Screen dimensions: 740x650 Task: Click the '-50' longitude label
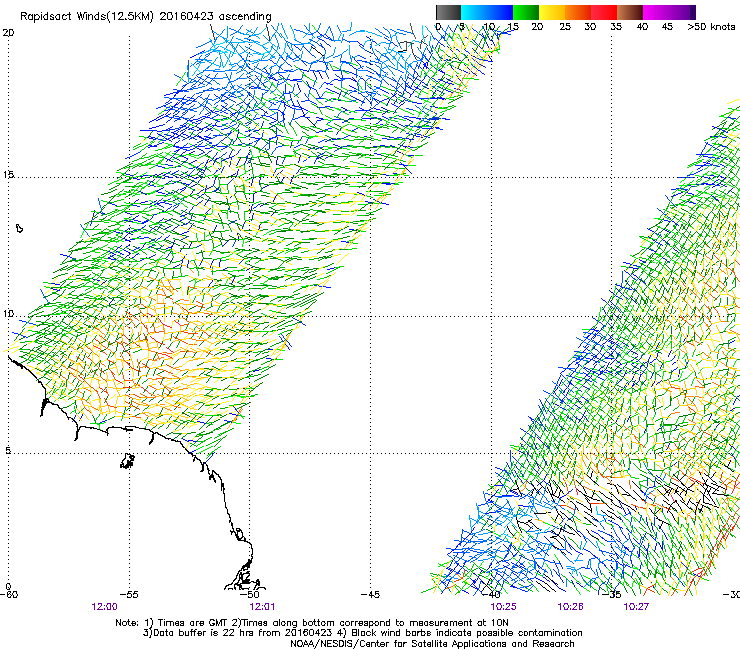250,594
